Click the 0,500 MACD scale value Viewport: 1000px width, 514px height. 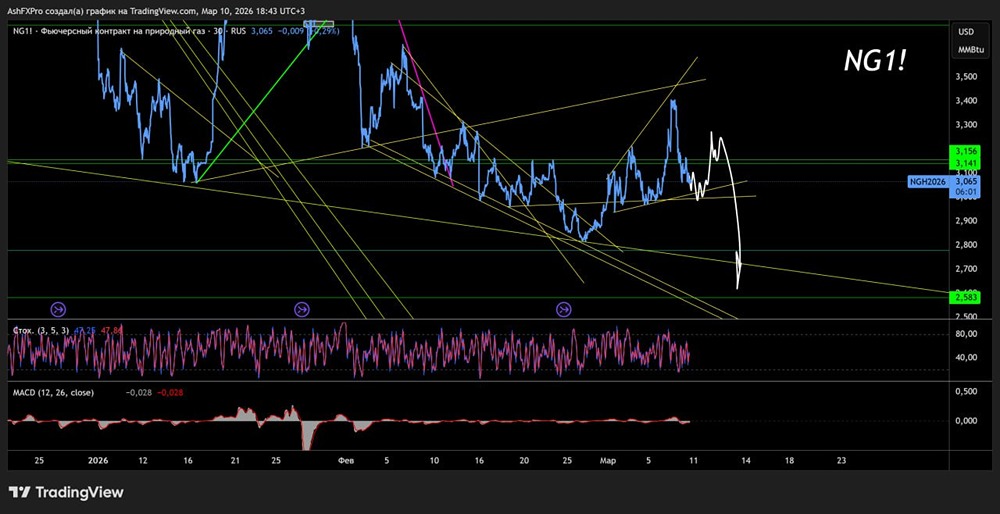(967, 392)
